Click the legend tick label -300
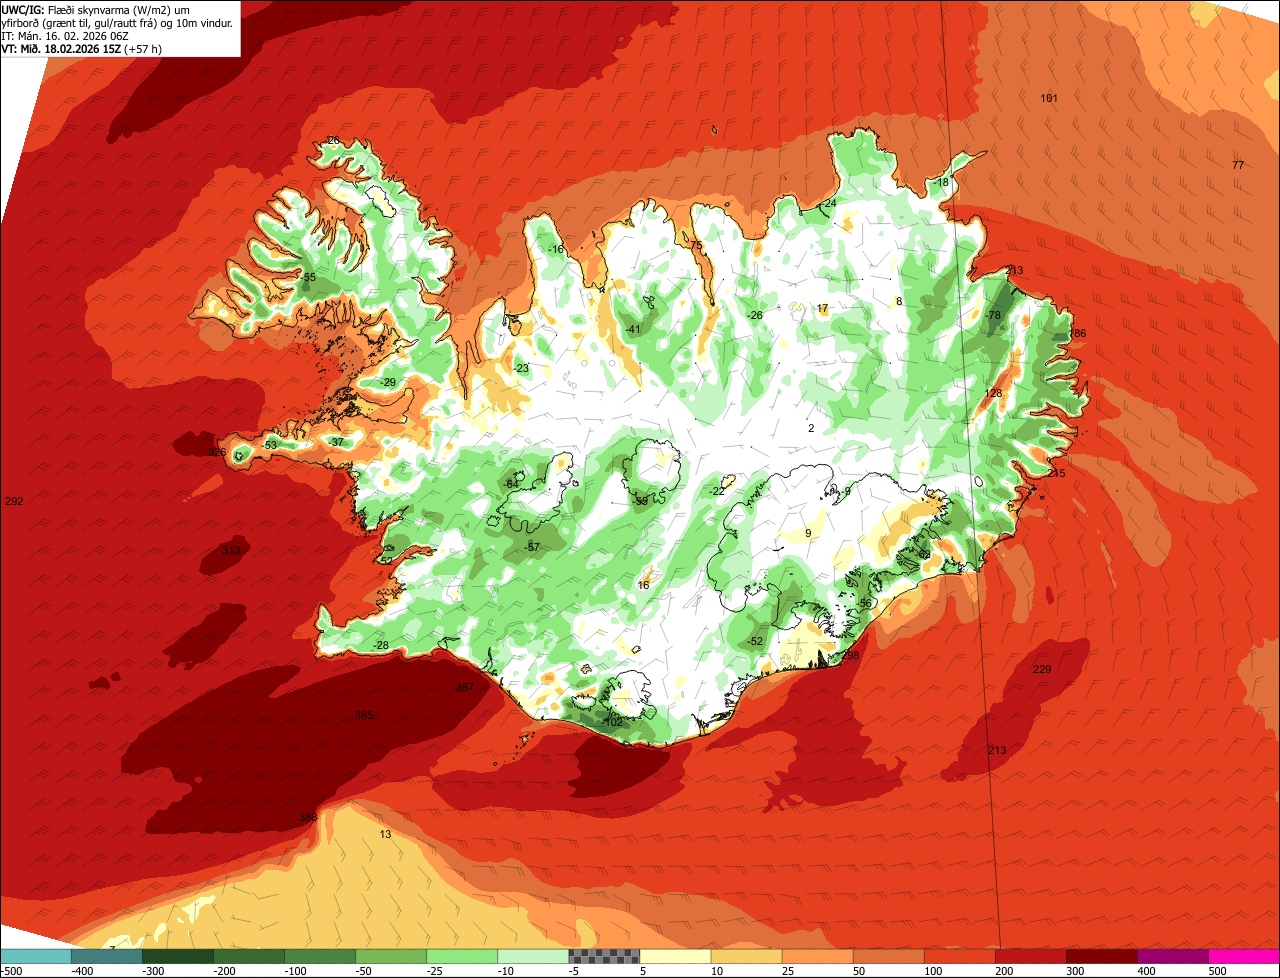This screenshot has width=1280, height=978. (x=153, y=971)
